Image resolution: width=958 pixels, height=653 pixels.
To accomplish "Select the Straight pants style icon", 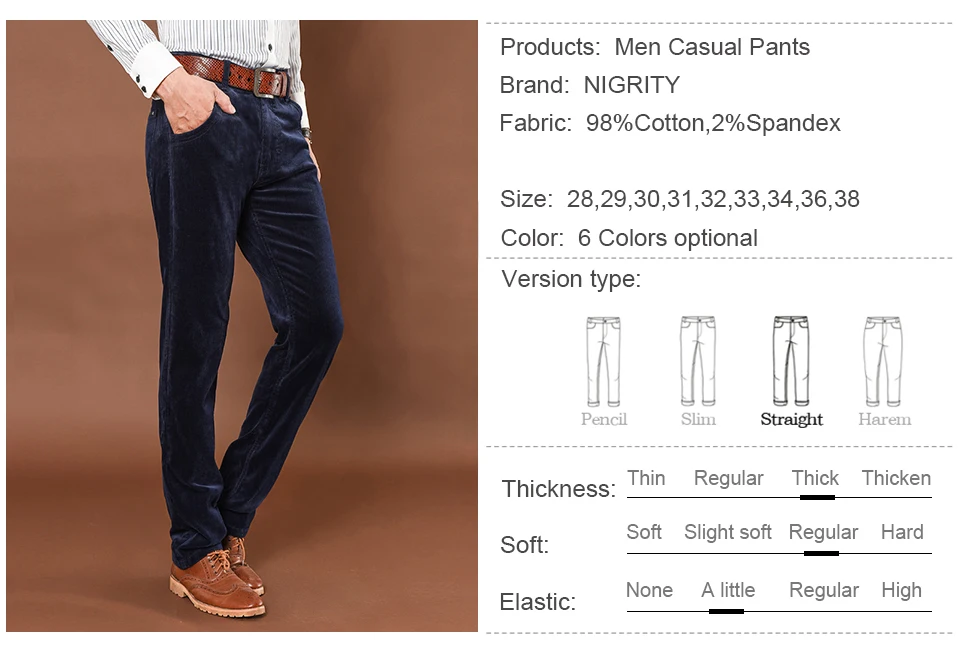I will (x=791, y=362).
